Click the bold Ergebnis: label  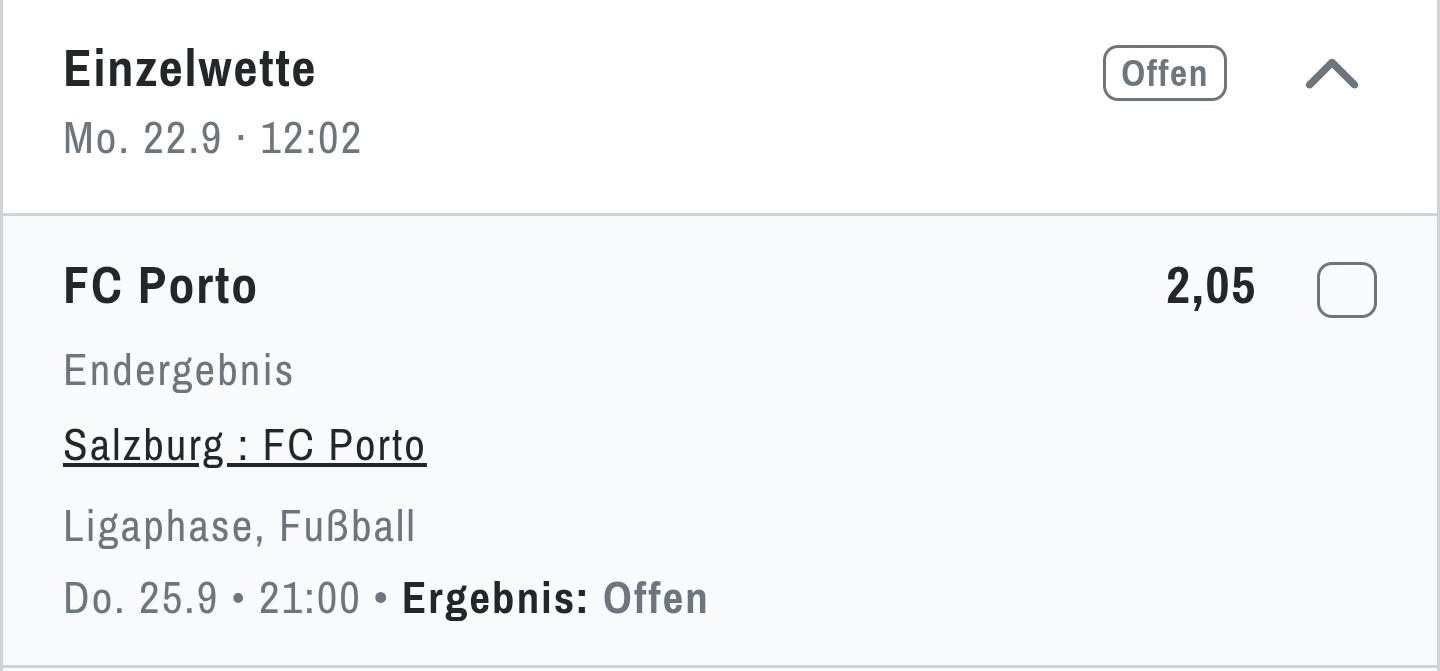point(495,598)
